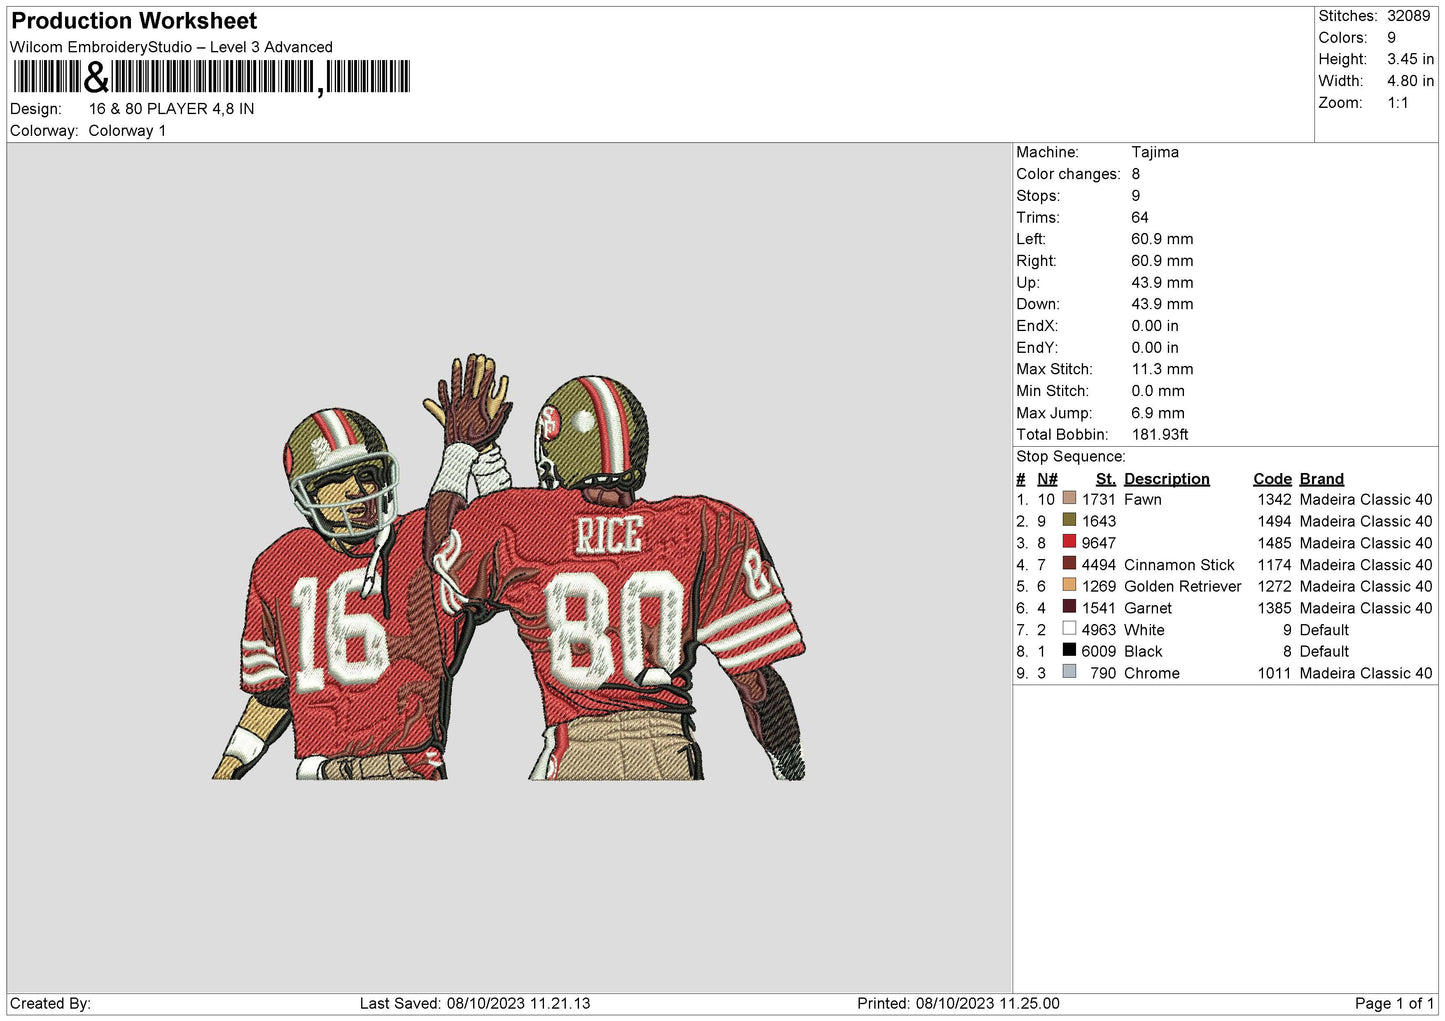
Task: Click the Width value '4.80 in'
Action: tap(1410, 81)
